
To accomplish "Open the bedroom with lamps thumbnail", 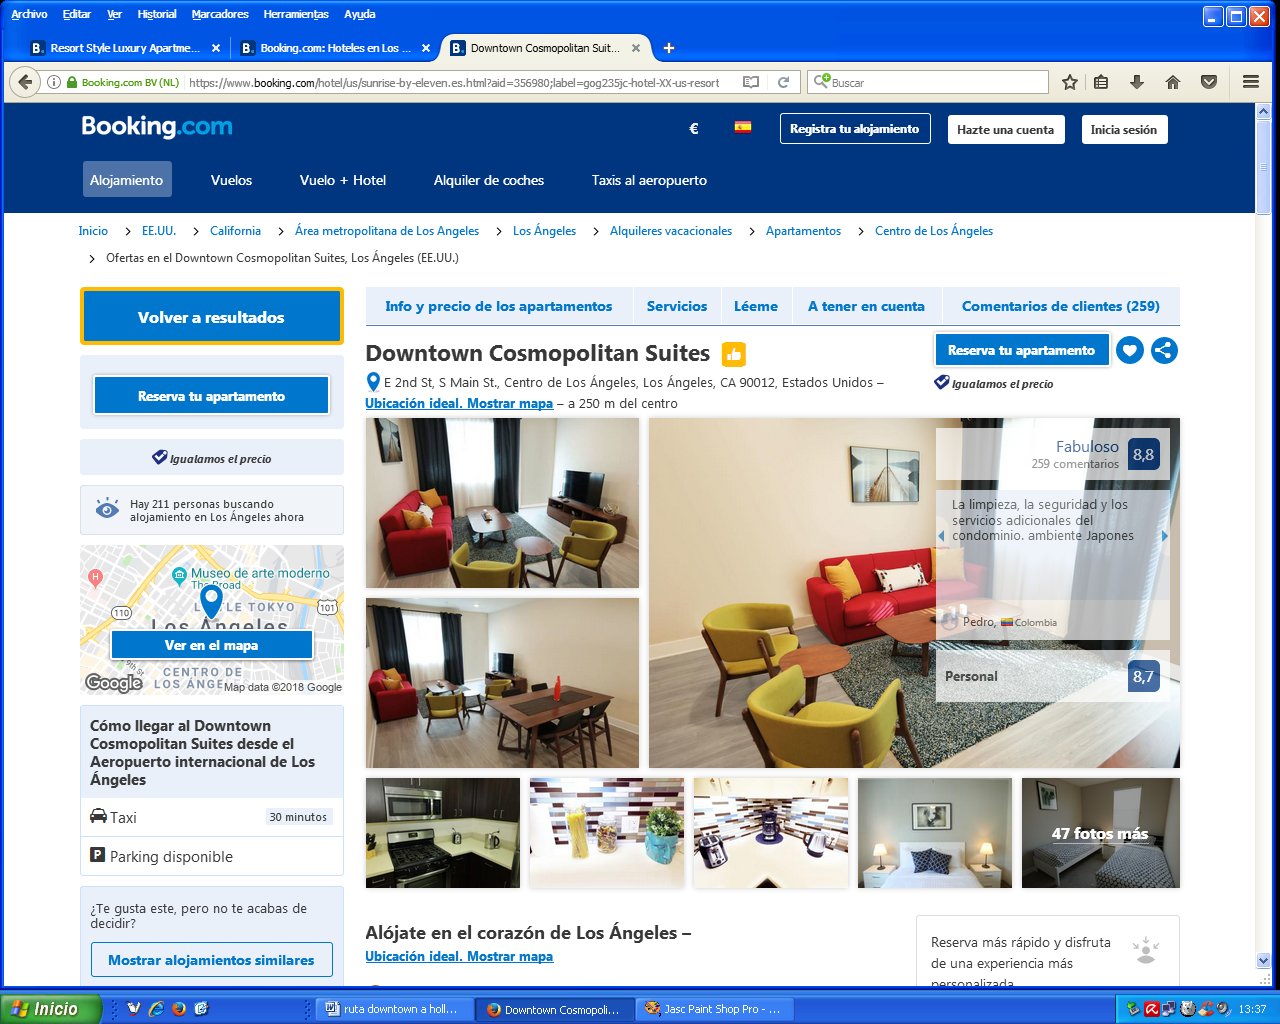I will (935, 833).
